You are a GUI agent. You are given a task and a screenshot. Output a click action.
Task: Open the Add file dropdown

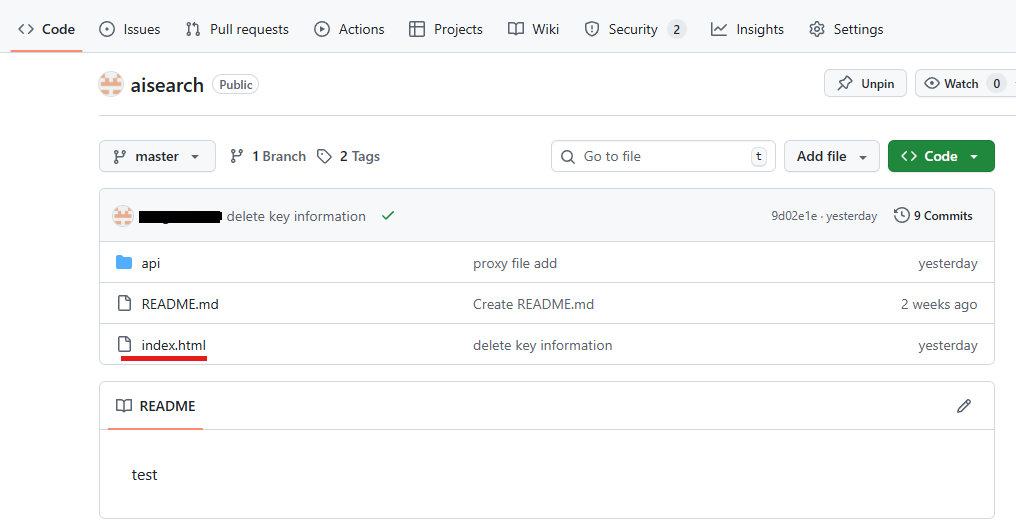click(831, 156)
